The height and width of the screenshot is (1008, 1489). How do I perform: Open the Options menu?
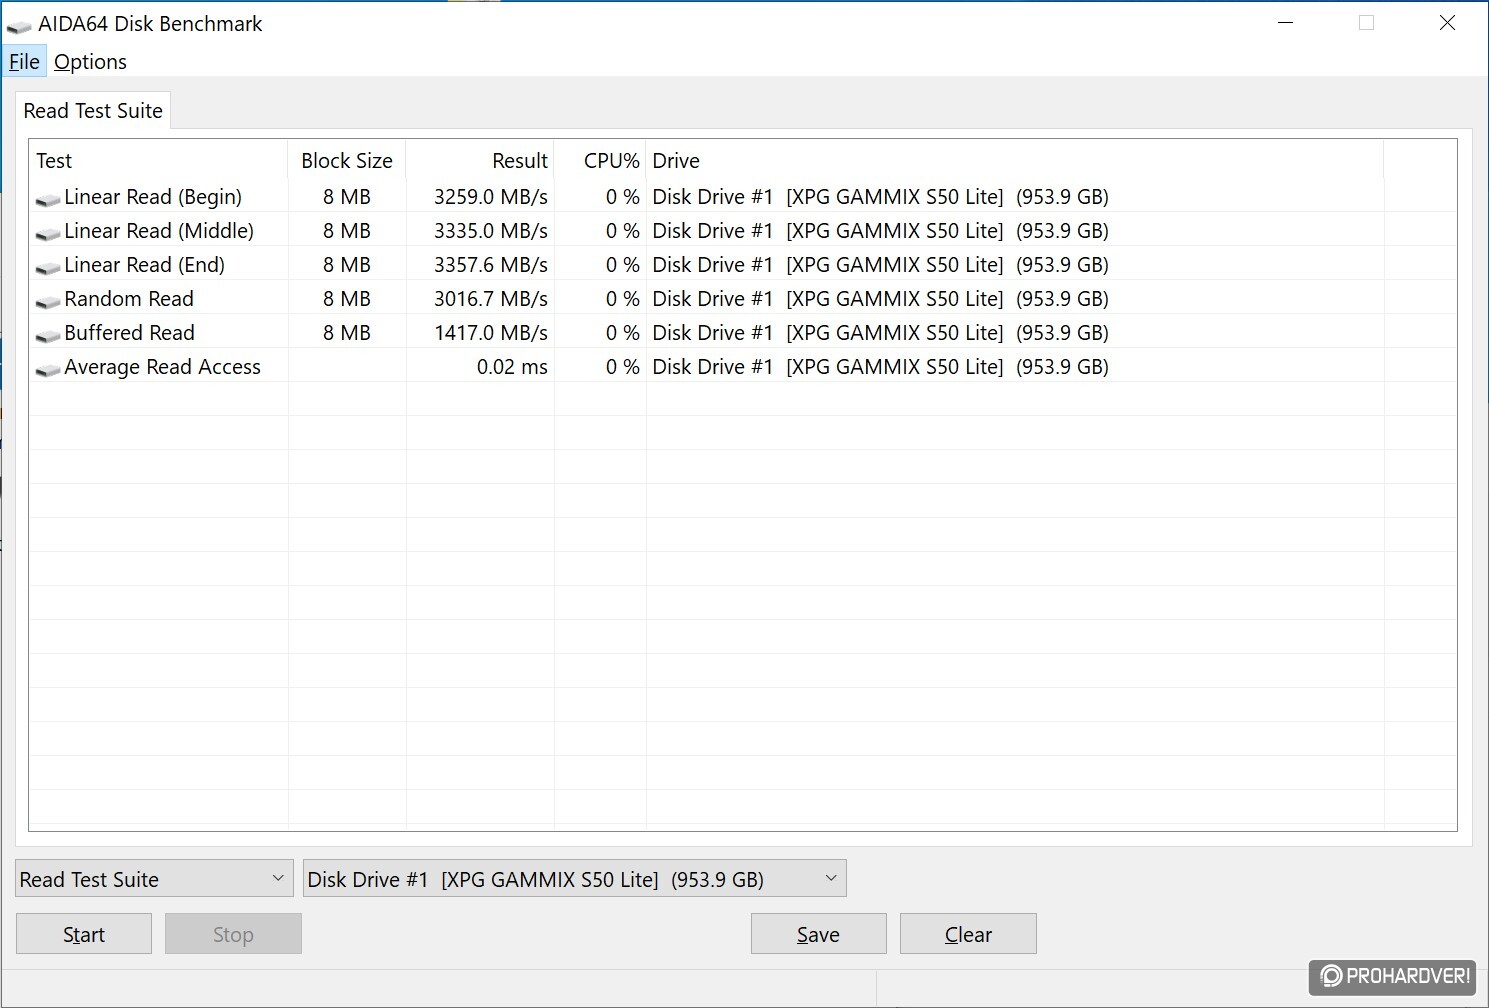point(90,62)
